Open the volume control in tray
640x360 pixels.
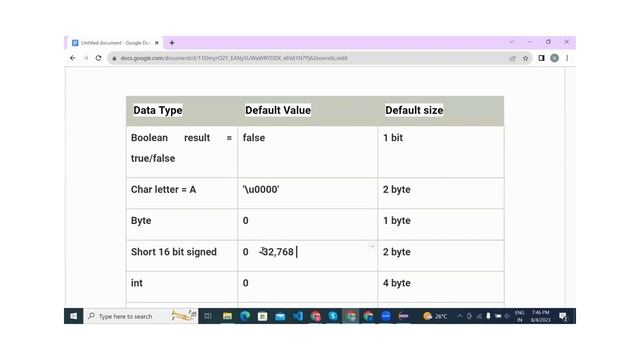pos(507,316)
